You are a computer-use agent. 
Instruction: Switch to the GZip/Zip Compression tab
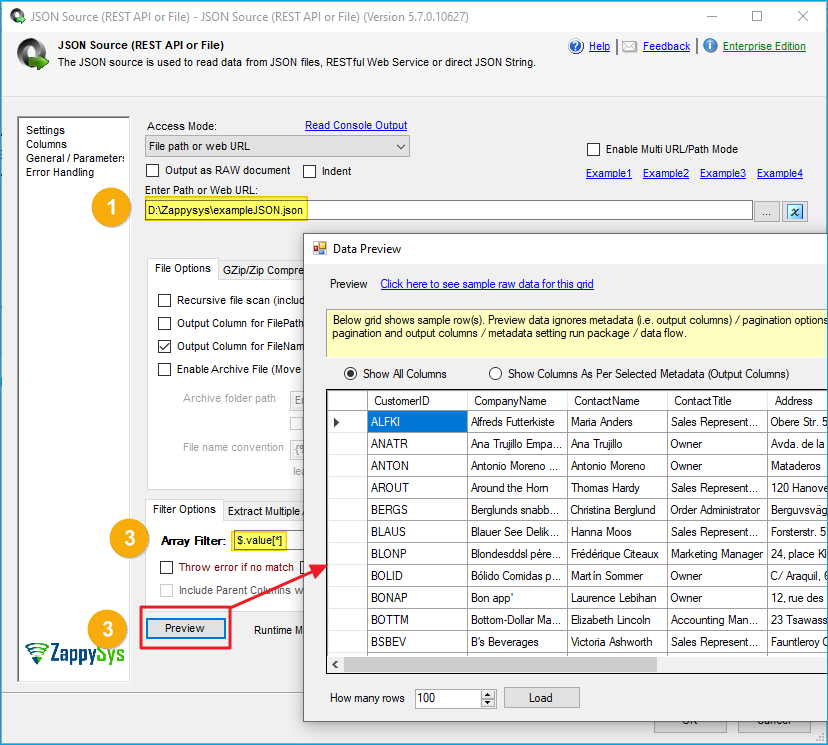tap(262, 269)
